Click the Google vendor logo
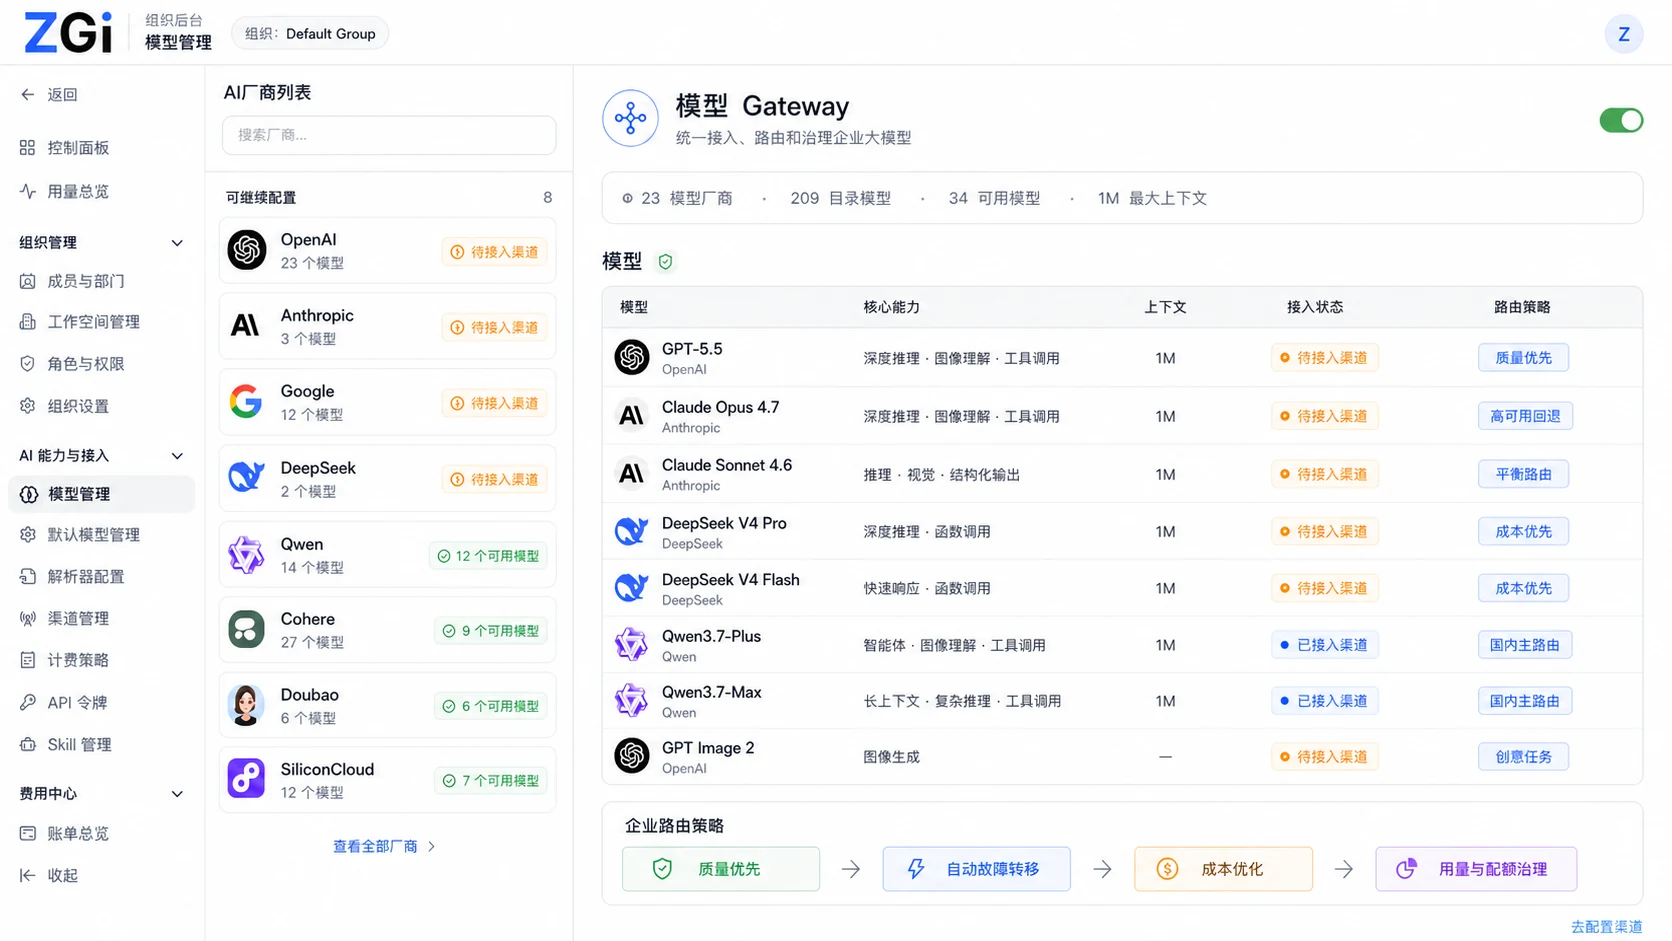 point(246,401)
